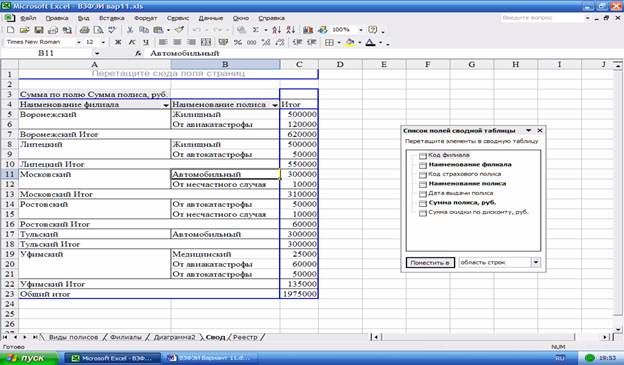Viewport: 624px width, 365px height.
Task: Sort ascending with the A-Z icon
Action: click(277, 30)
